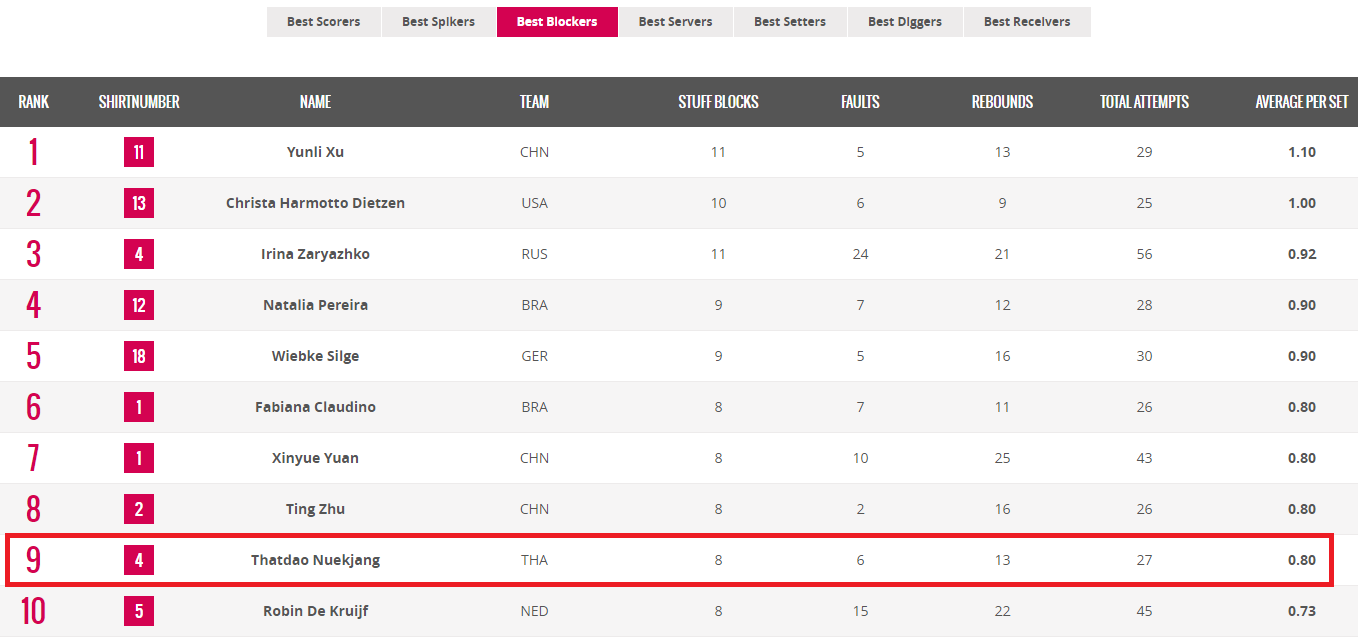Image resolution: width=1358 pixels, height=637 pixels.
Task: Select the Best Blockers tab
Action: coord(557,22)
